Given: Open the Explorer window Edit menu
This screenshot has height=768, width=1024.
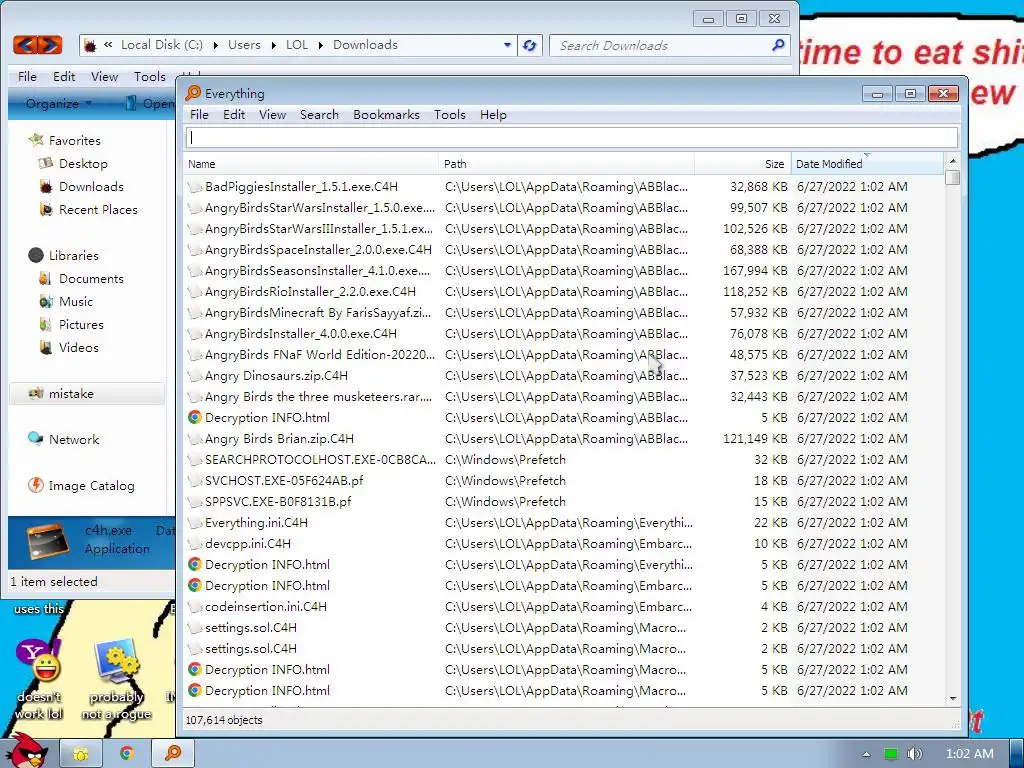Looking at the screenshot, I should [x=63, y=76].
